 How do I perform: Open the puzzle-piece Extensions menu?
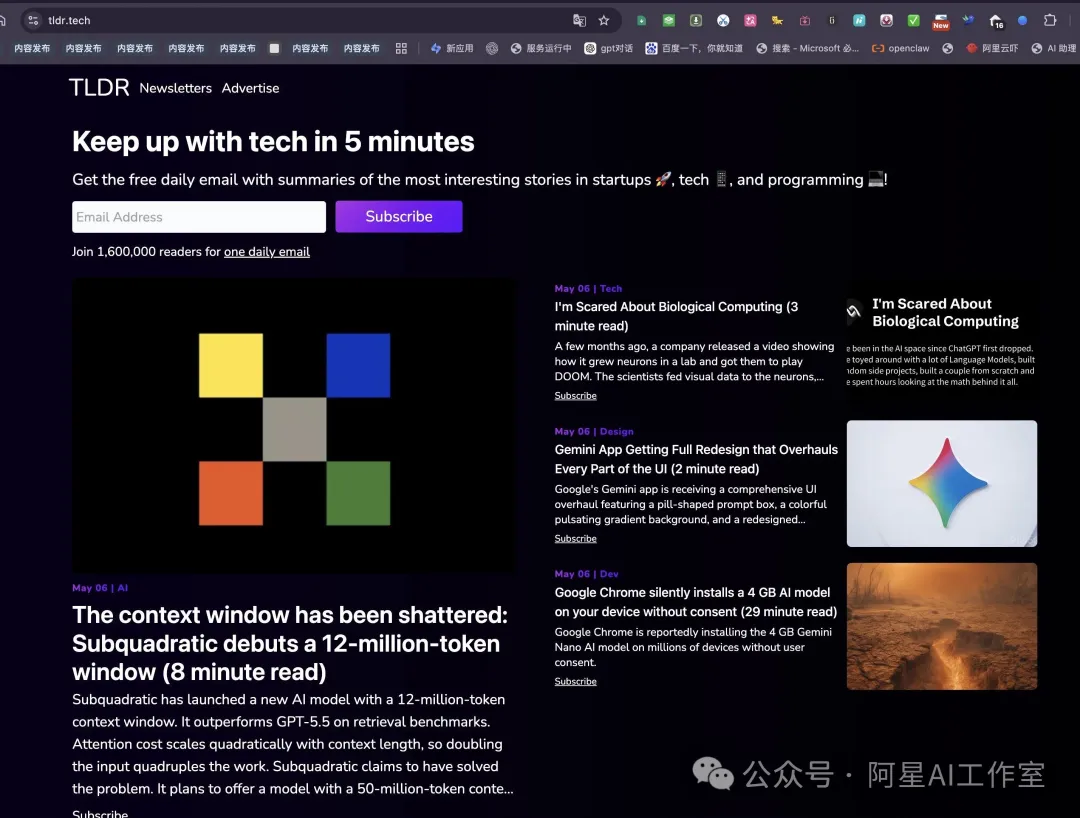pyautogui.click(x=1050, y=21)
